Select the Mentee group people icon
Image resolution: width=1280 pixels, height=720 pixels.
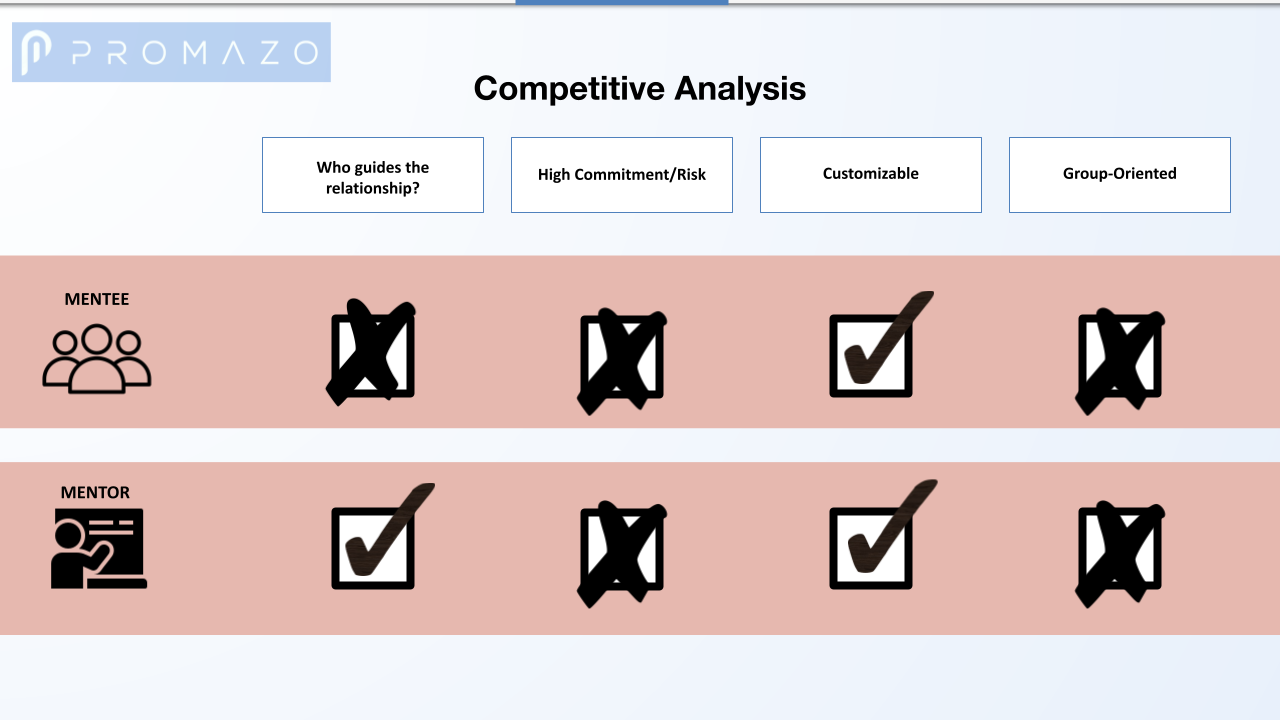[x=97, y=358]
